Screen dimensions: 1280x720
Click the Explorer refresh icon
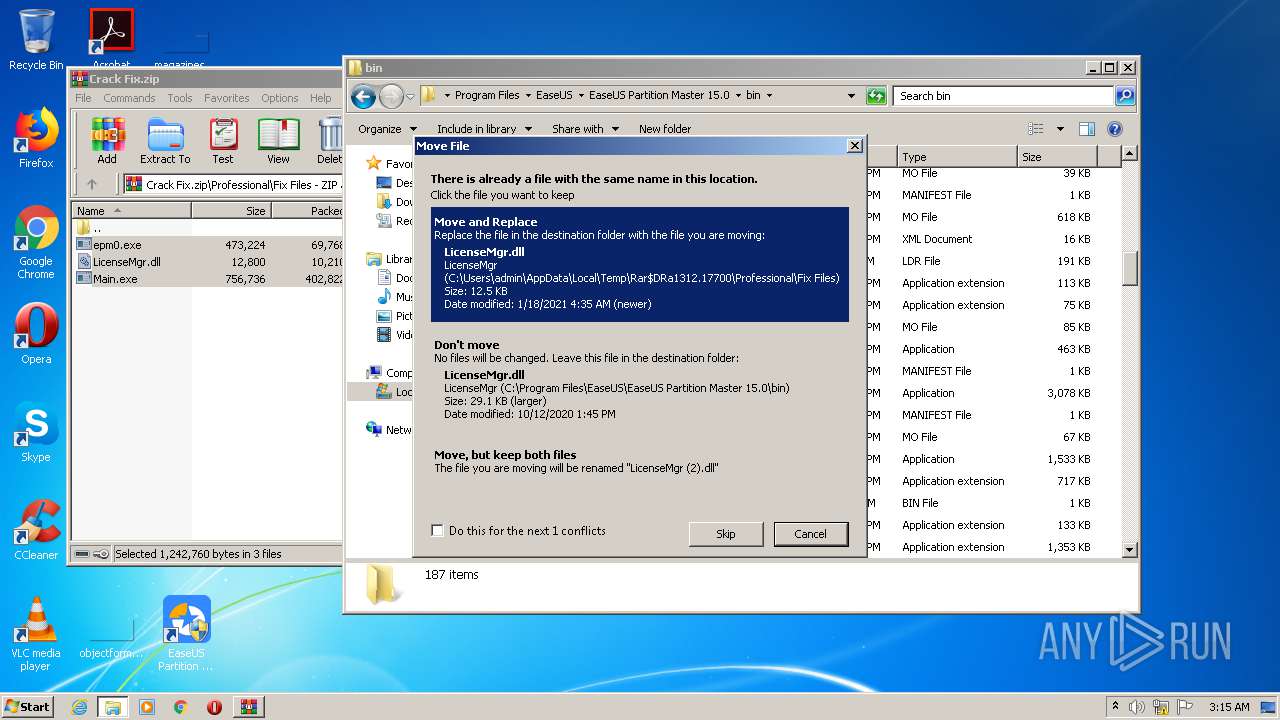876,96
